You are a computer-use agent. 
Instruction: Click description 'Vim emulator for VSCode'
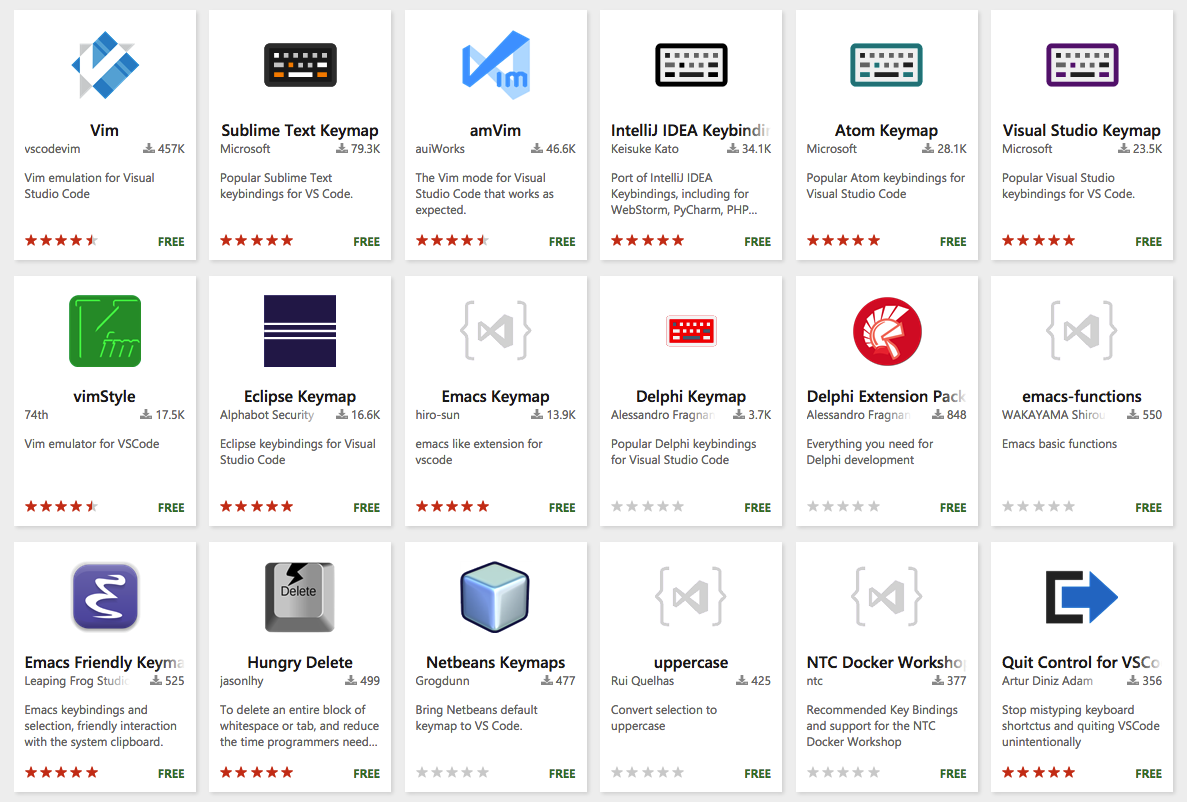point(92,444)
